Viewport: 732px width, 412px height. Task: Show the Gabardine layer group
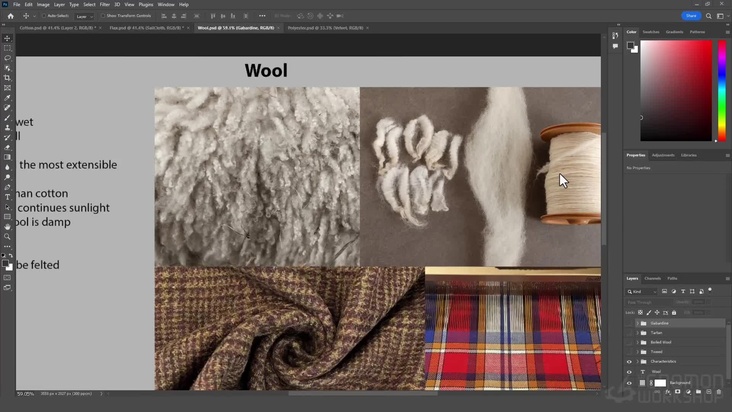coord(629,323)
